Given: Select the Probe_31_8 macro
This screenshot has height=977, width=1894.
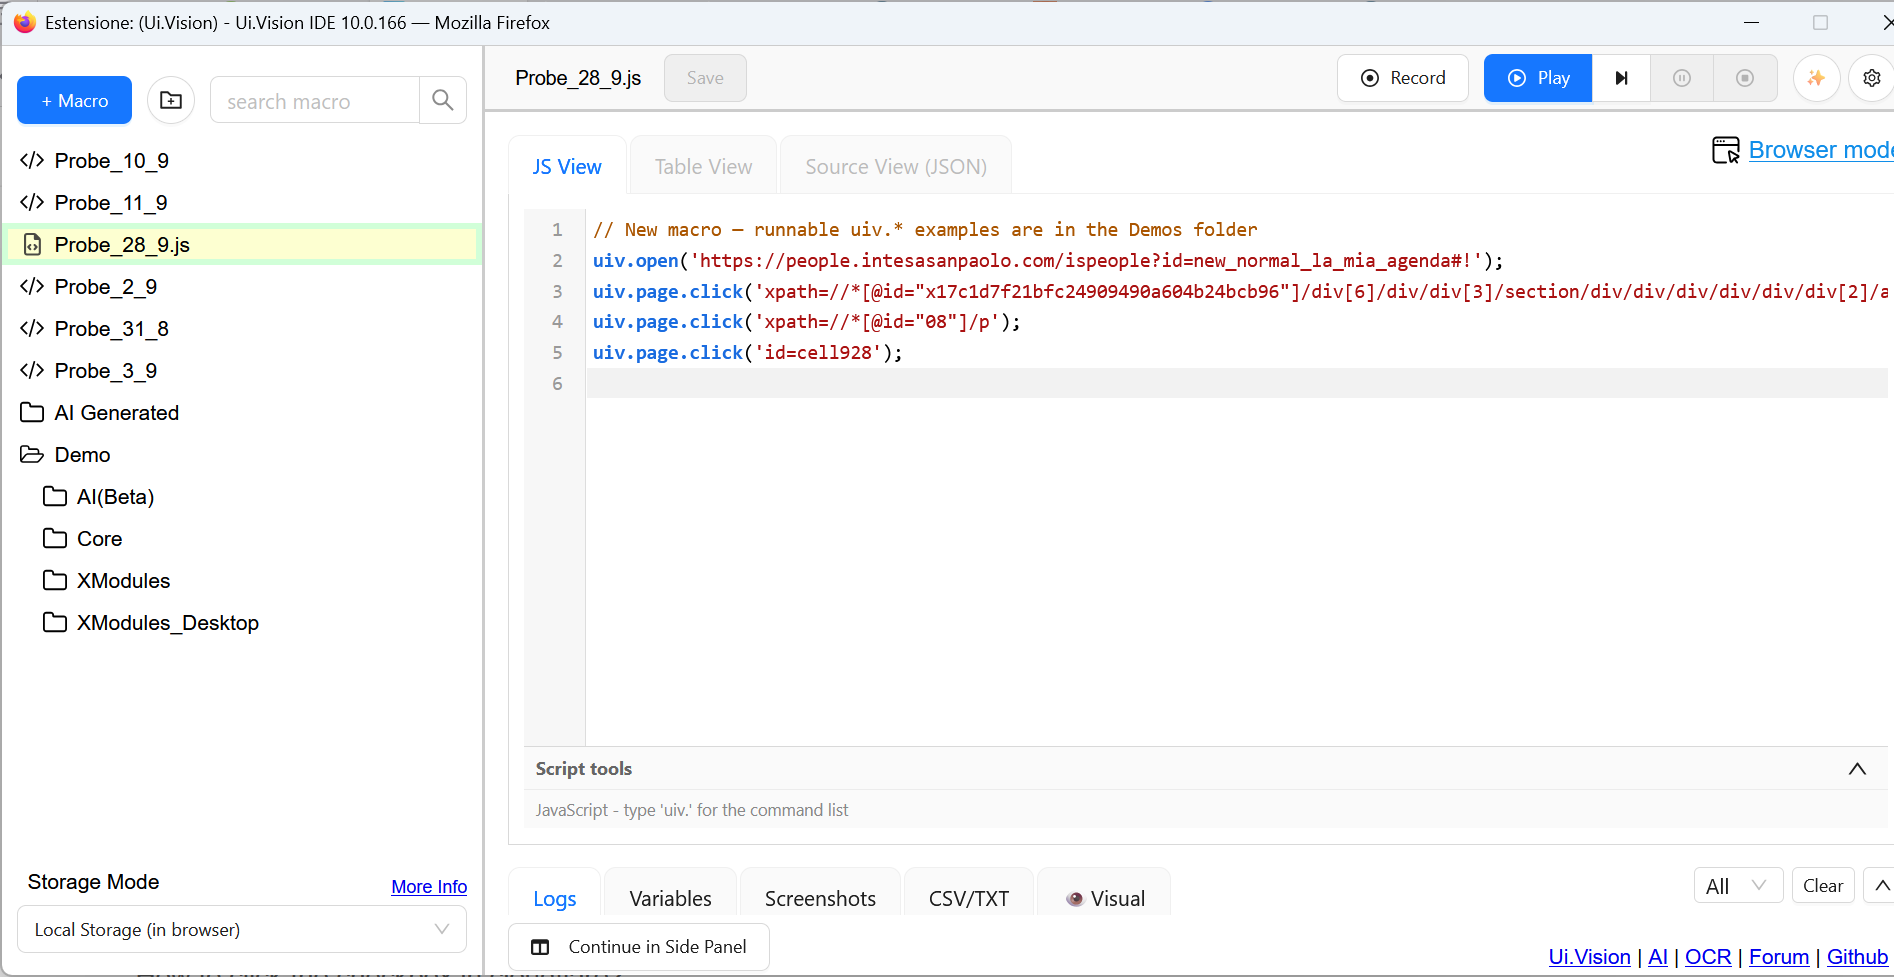Looking at the screenshot, I should pyautogui.click(x=112, y=329).
